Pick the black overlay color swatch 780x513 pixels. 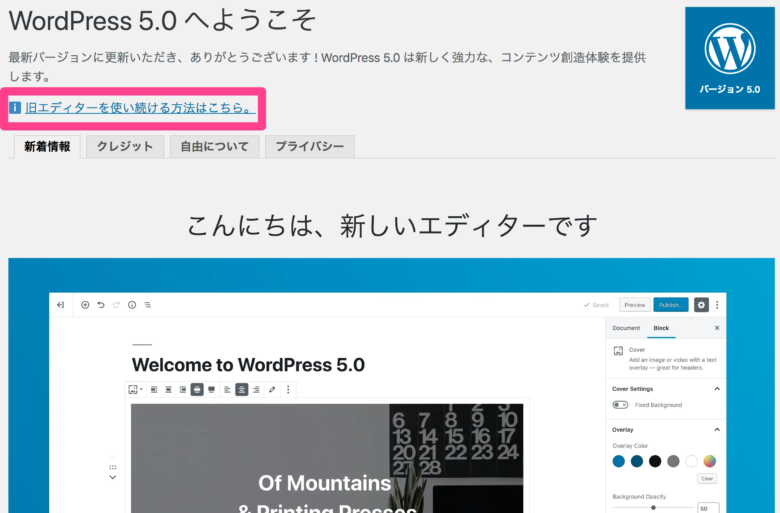pyautogui.click(x=655, y=461)
